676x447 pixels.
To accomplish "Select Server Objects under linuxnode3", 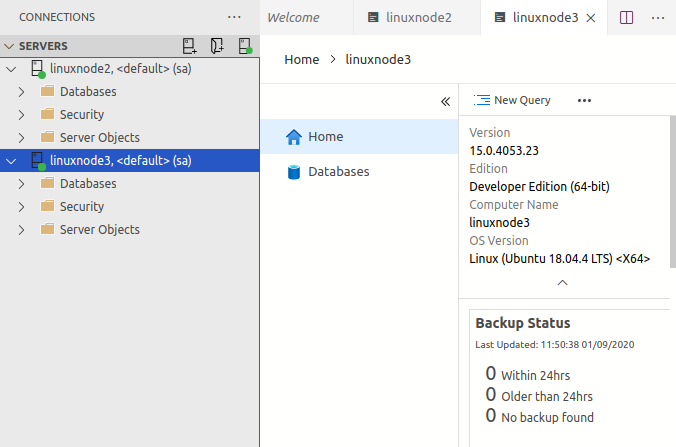I will tap(99, 230).
